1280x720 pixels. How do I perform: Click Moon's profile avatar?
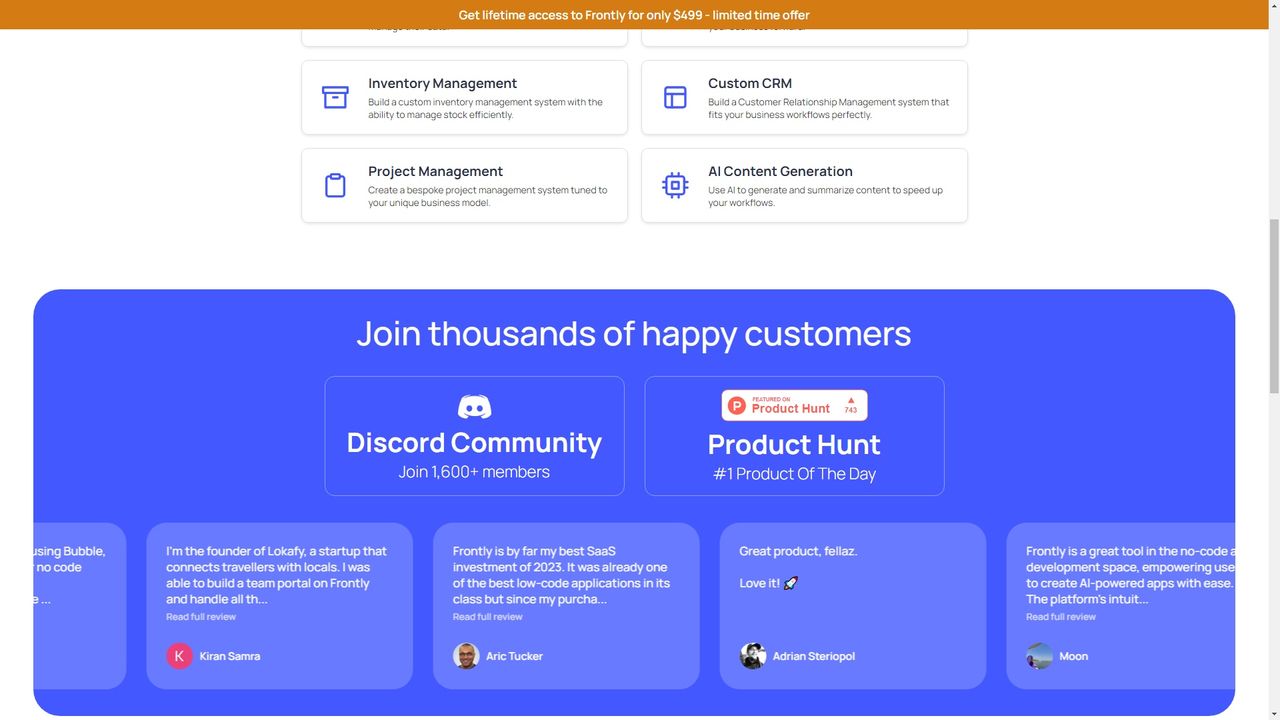click(x=1039, y=656)
